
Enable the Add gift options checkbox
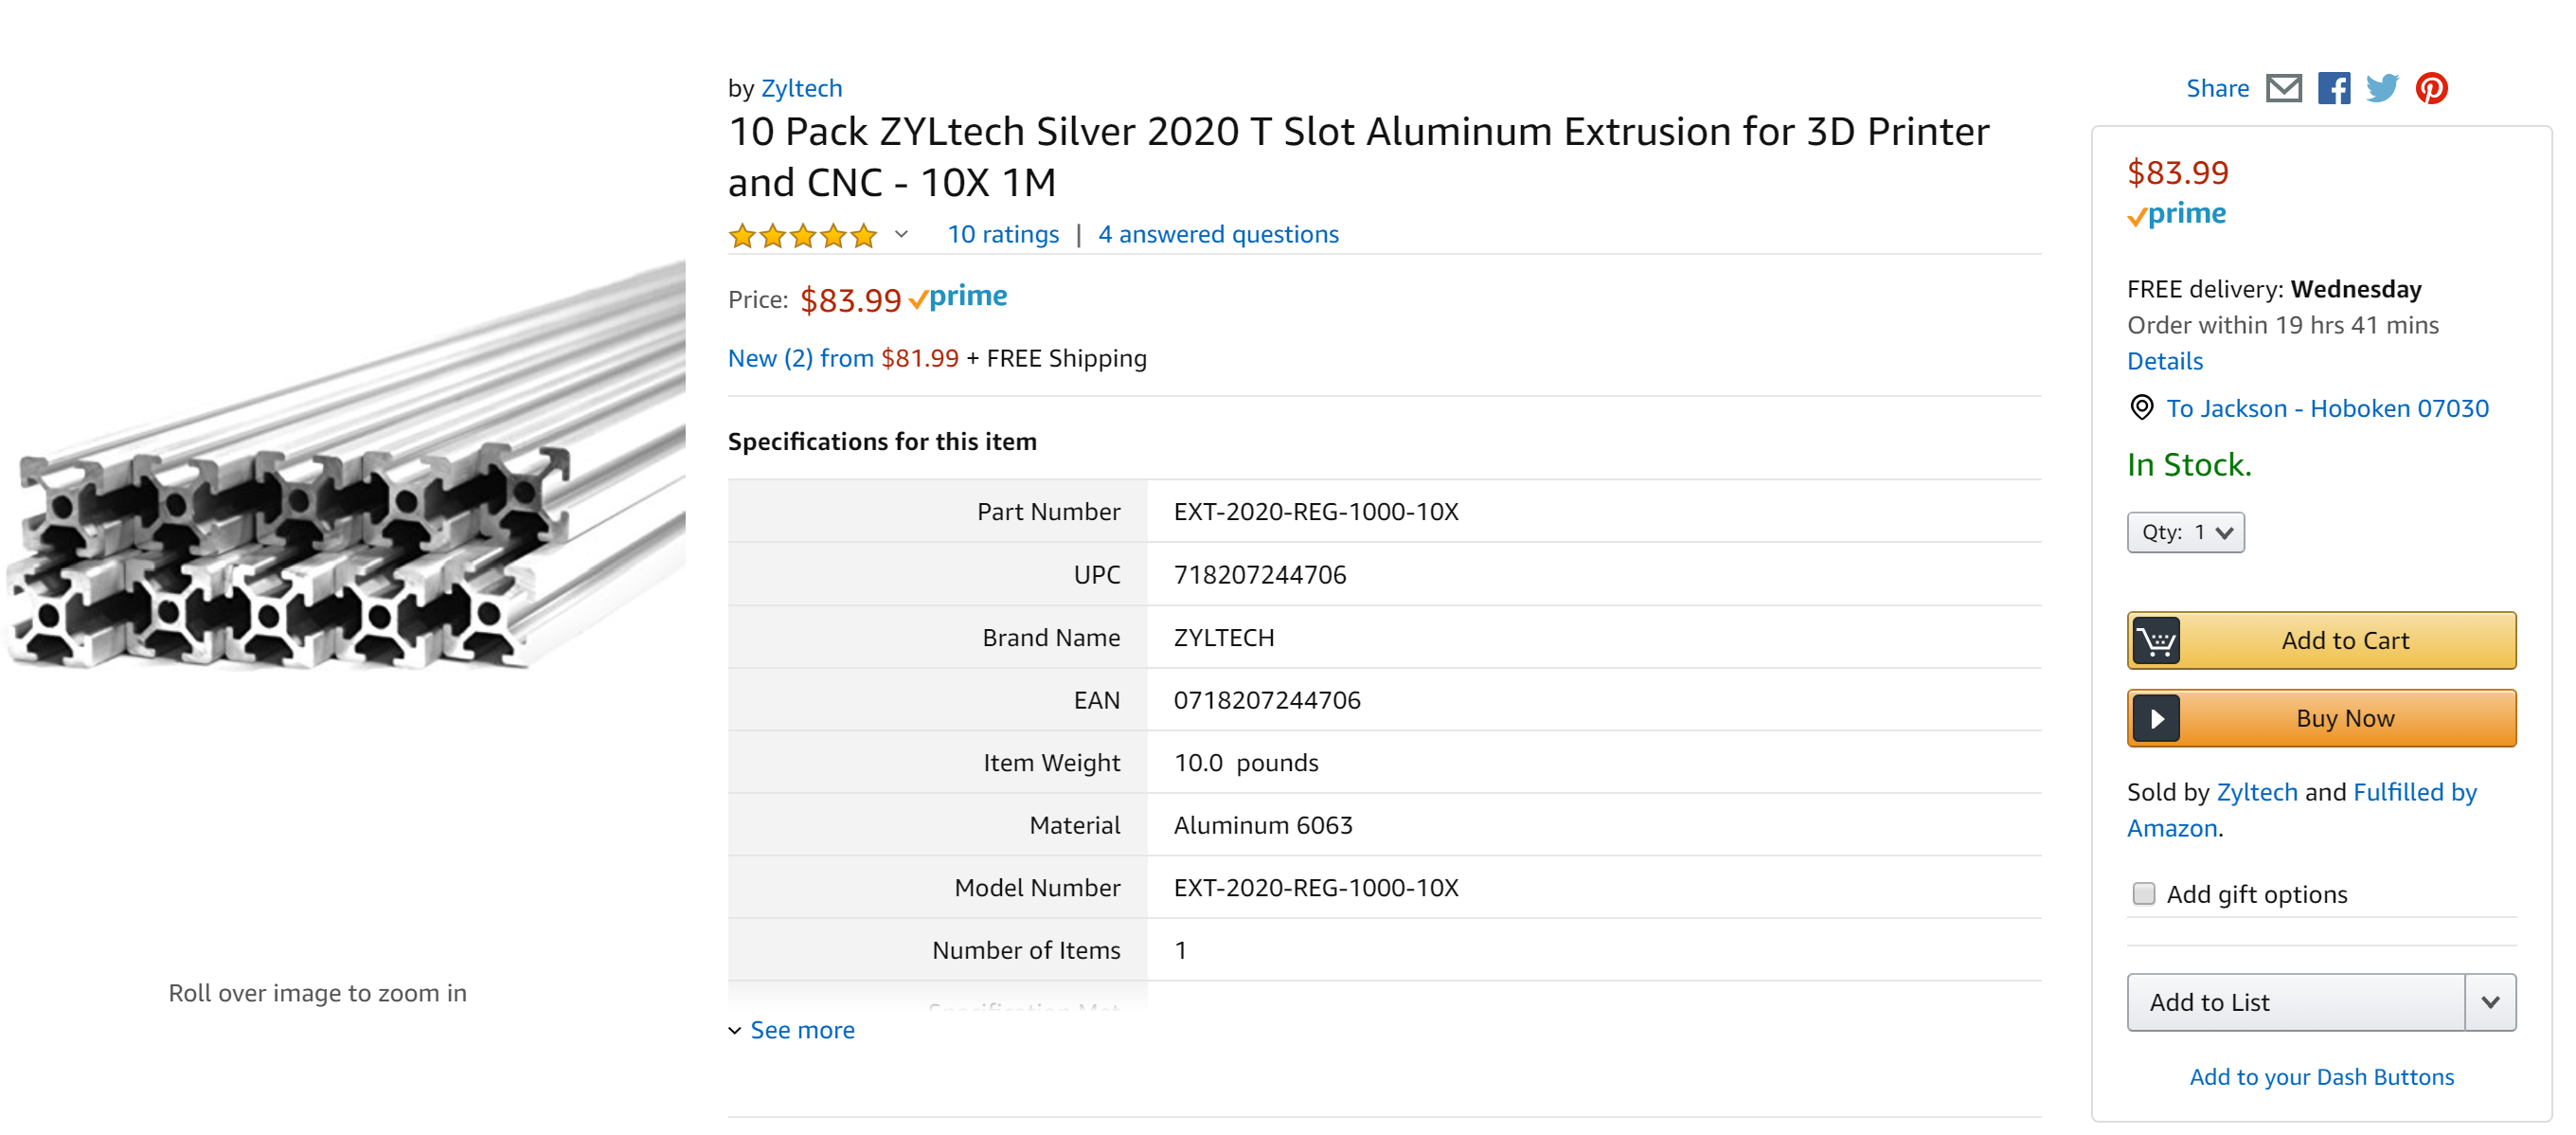2143,893
